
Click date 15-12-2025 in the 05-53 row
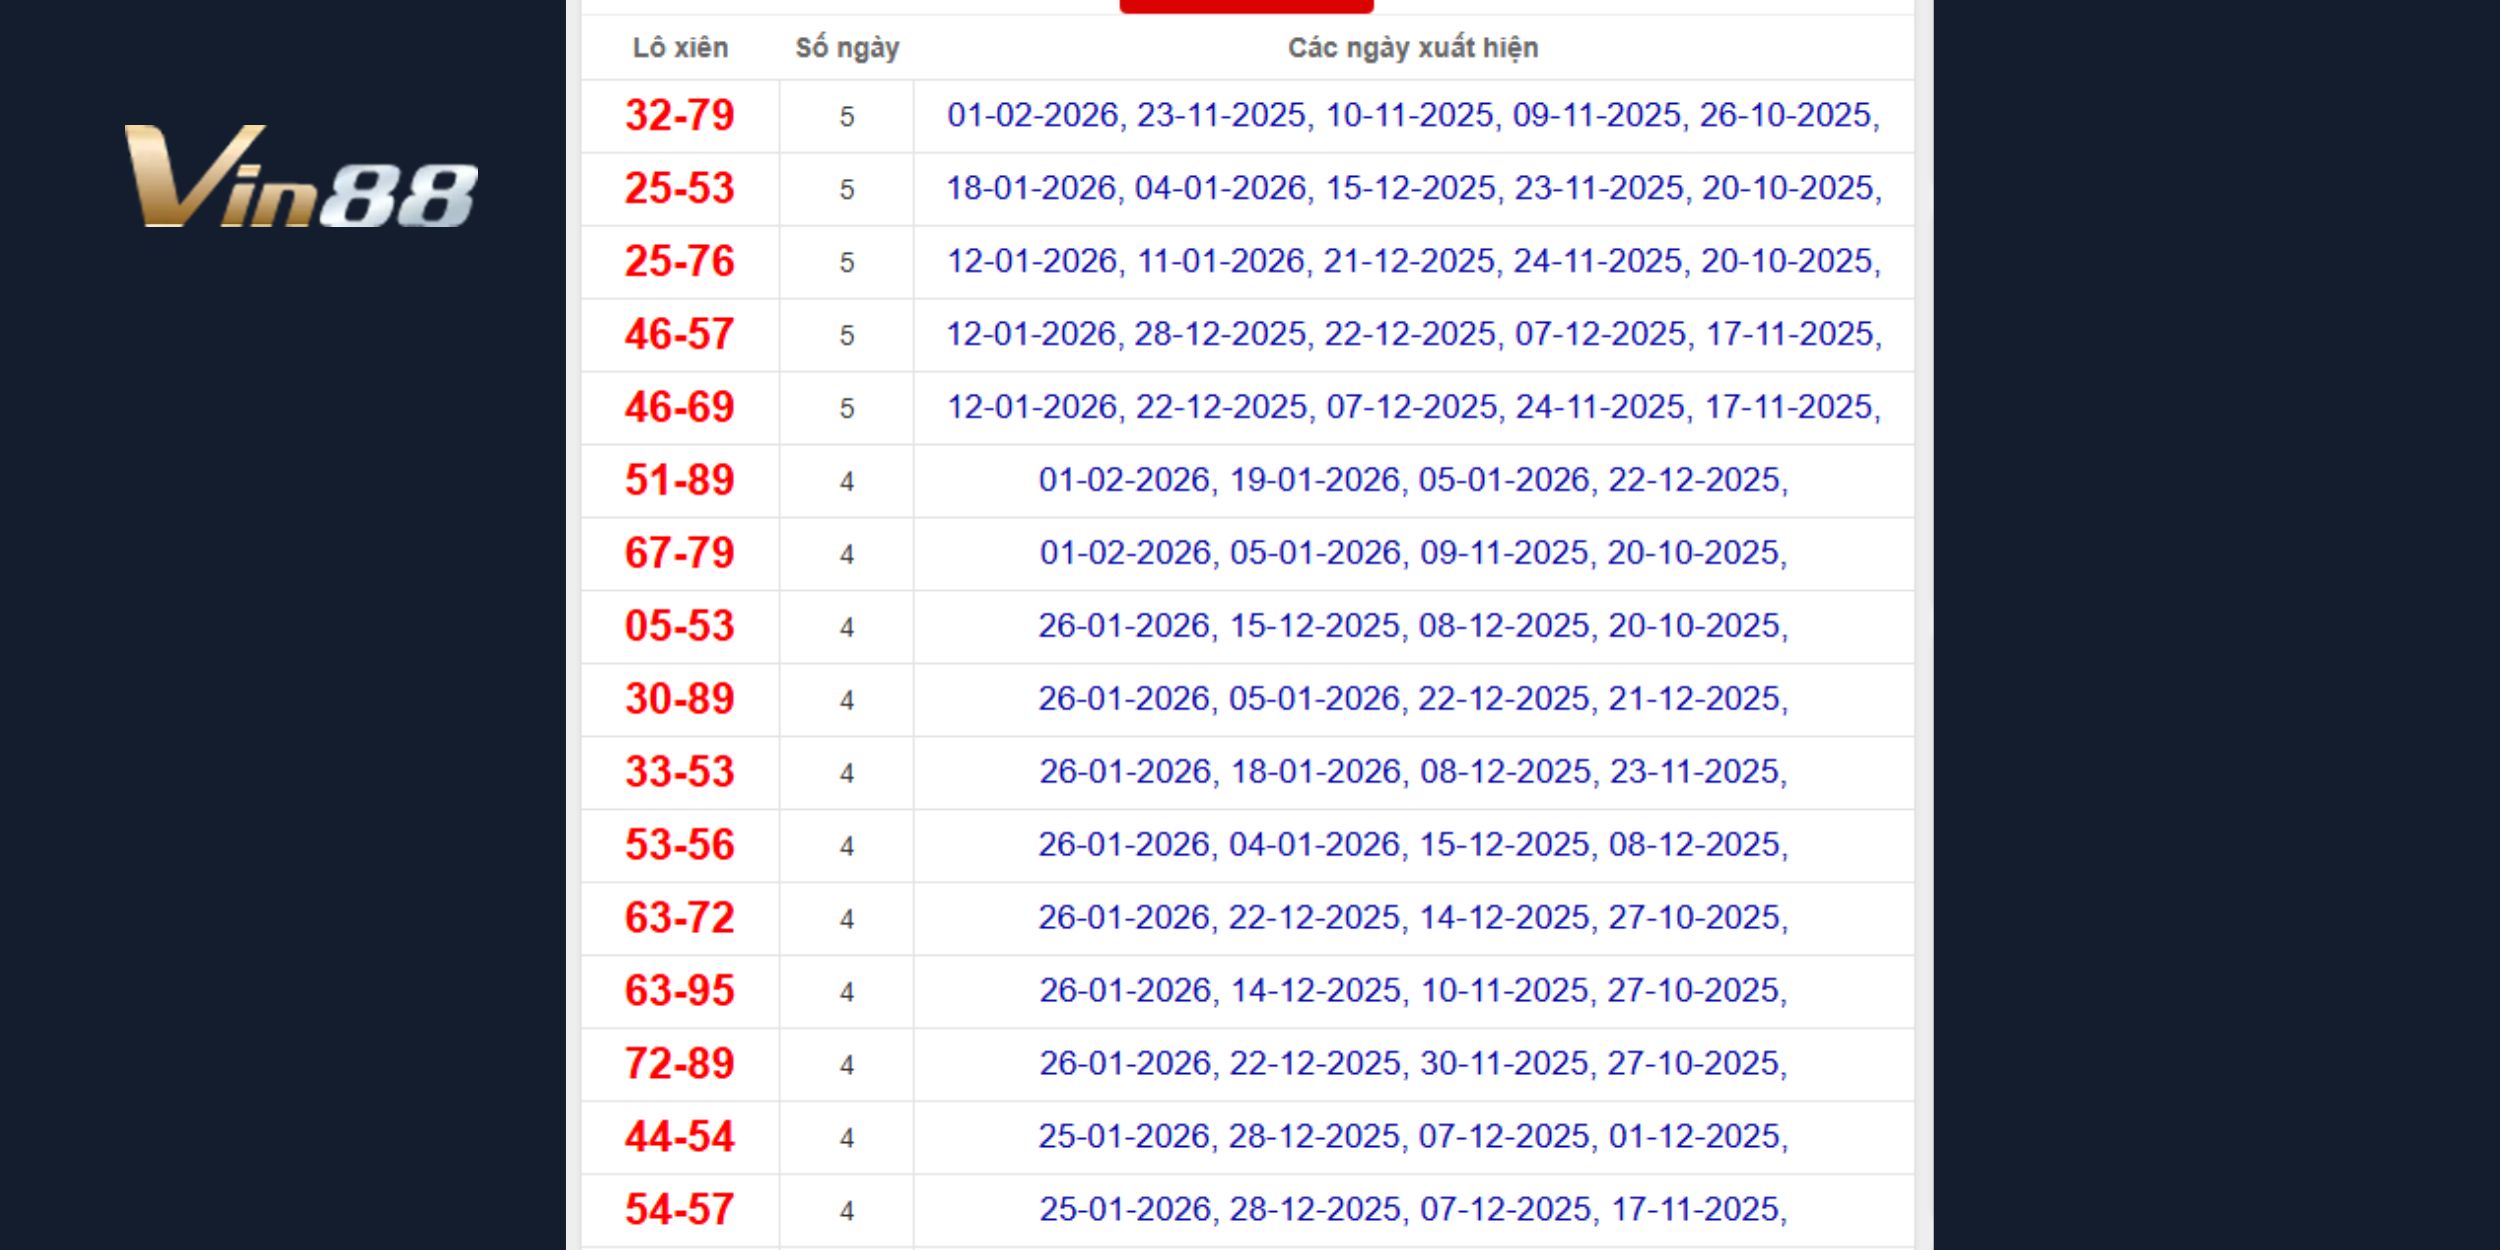[1314, 627]
